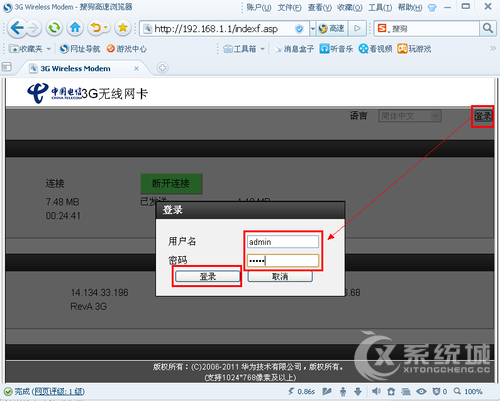Toggle the status bar sound speaker icon
This screenshot has height=401, width=500.
click(x=376, y=391)
